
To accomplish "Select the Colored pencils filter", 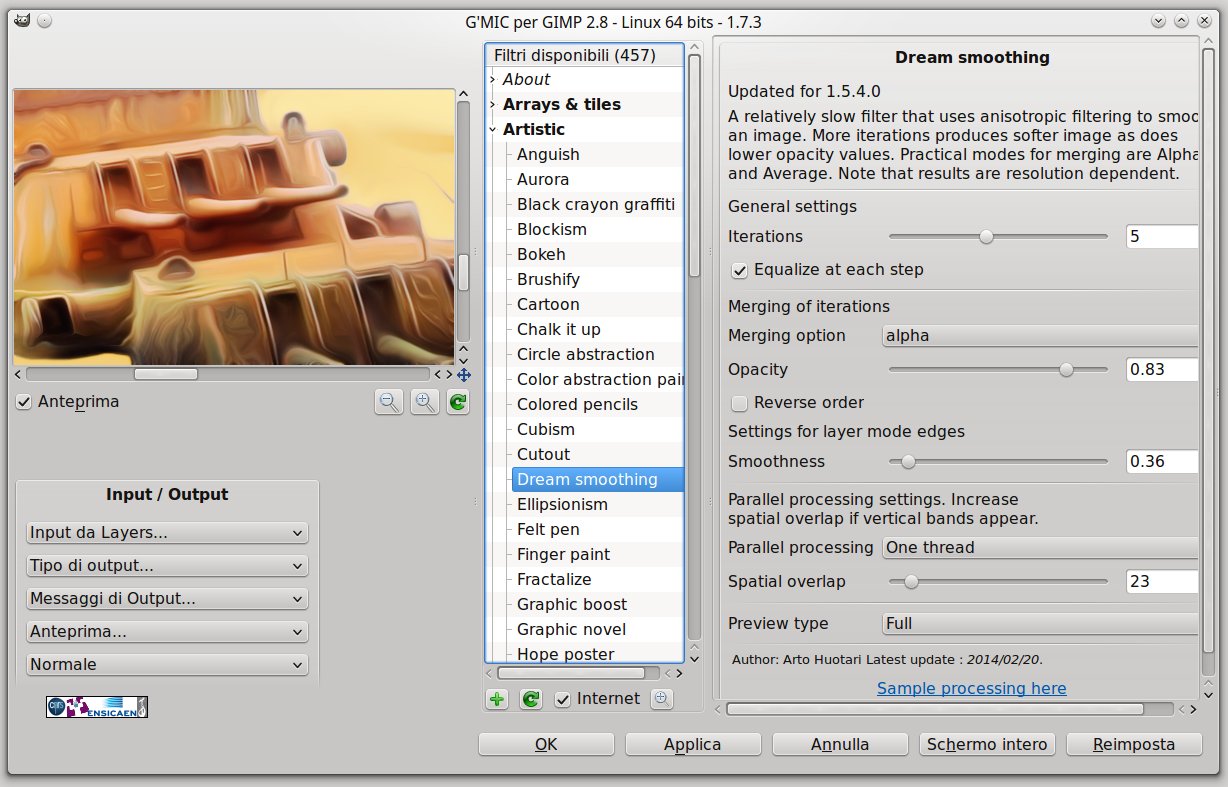I will pos(577,405).
